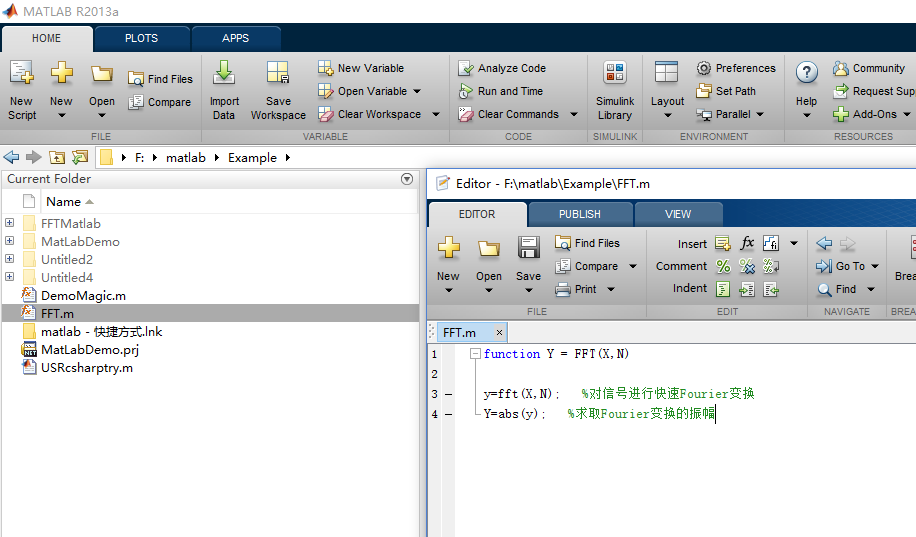Switch to the APPS tab
Screen dimensions: 916x537
coord(235,39)
